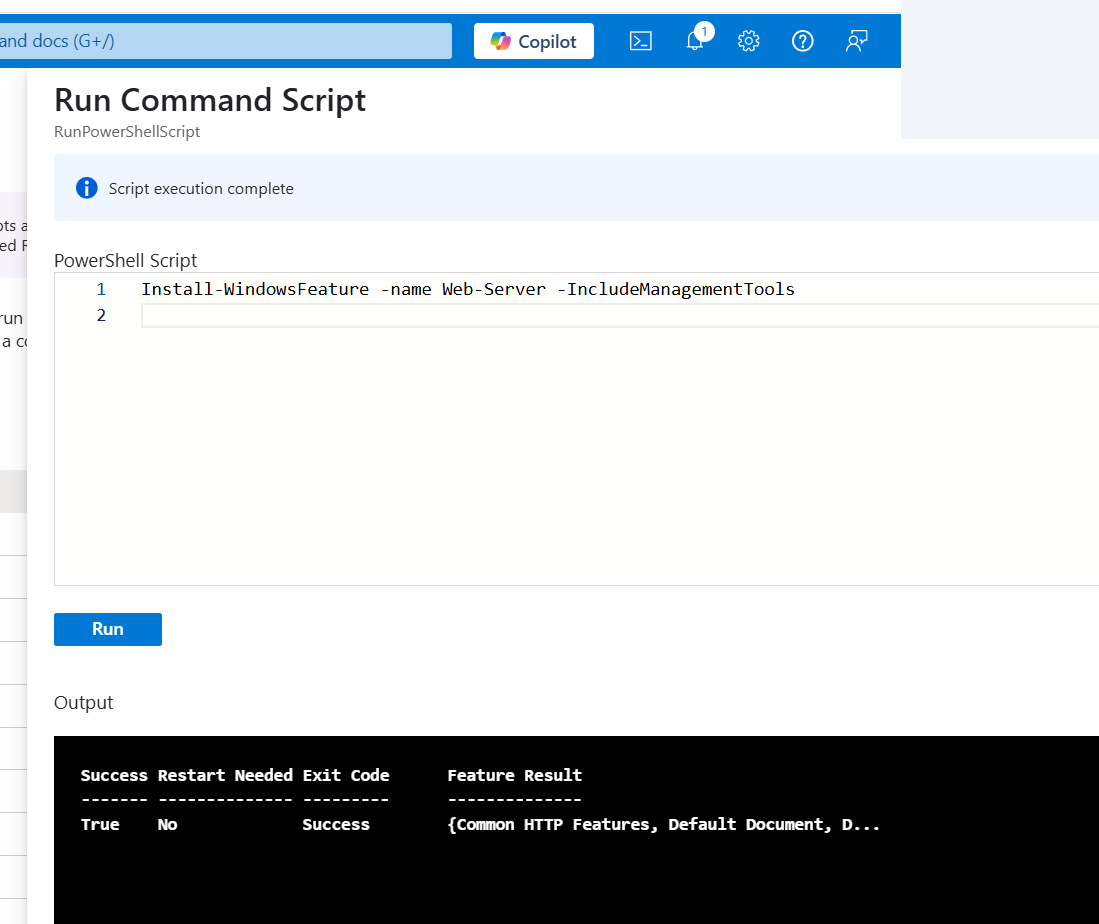Click the No value under Restart Needed

point(168,824)
